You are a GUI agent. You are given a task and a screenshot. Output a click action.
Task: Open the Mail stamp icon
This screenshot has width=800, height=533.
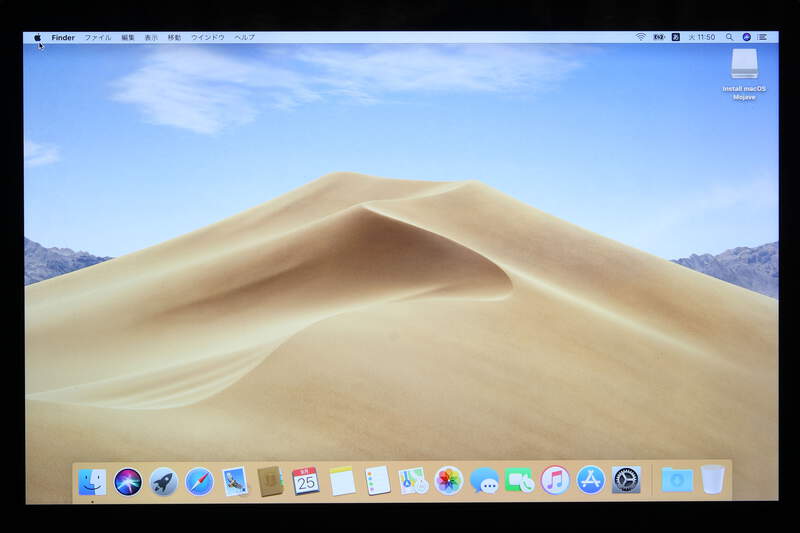point(235,481)
